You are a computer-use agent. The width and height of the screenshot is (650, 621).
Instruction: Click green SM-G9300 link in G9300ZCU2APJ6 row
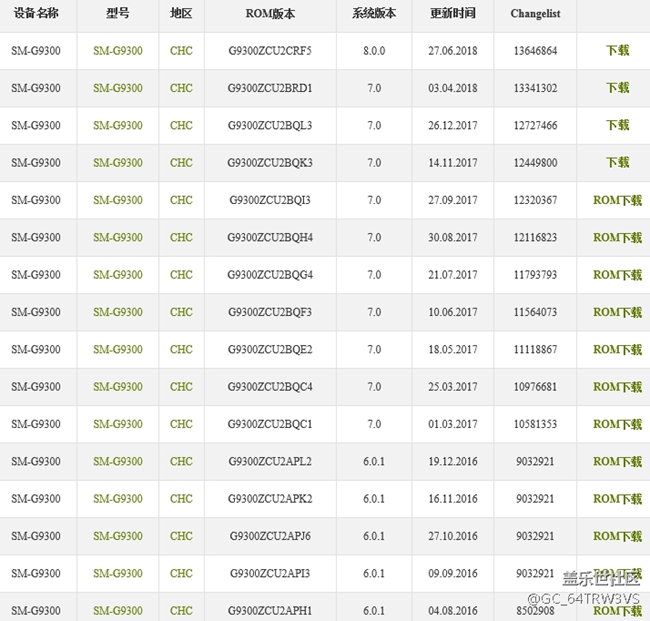click(117, 536)
